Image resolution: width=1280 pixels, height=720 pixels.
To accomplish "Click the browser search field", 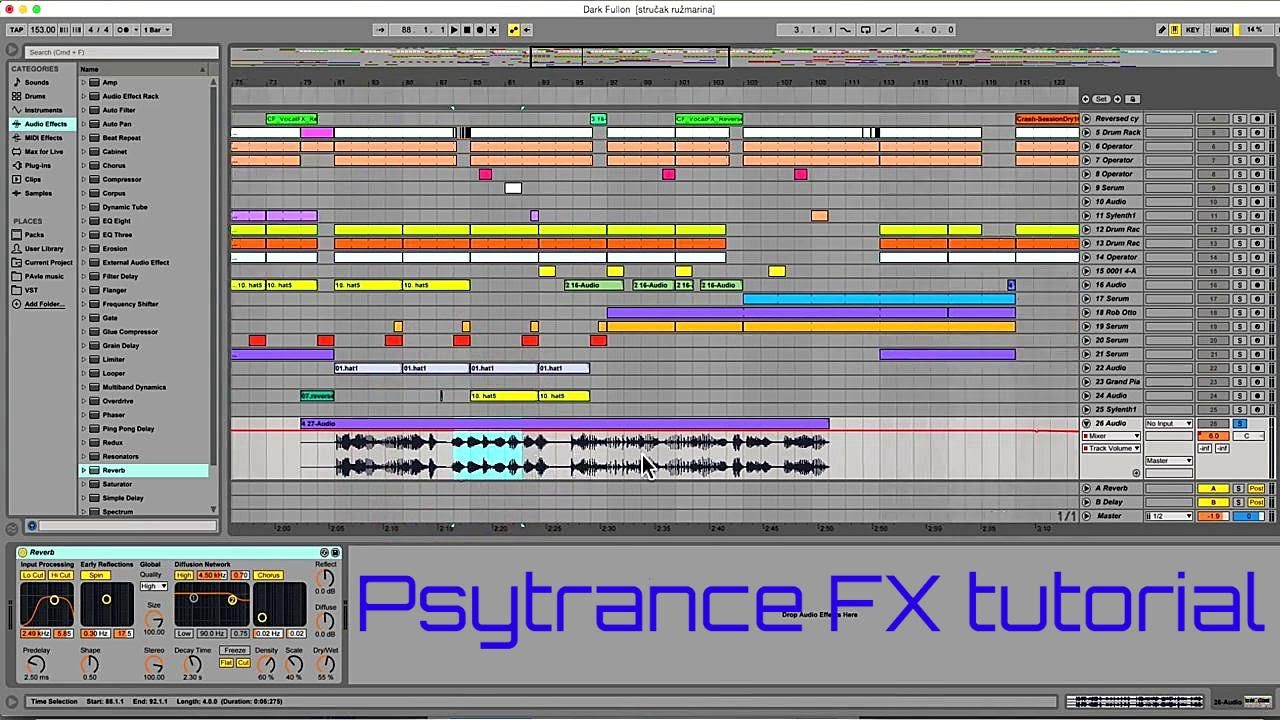I will 120,52.
